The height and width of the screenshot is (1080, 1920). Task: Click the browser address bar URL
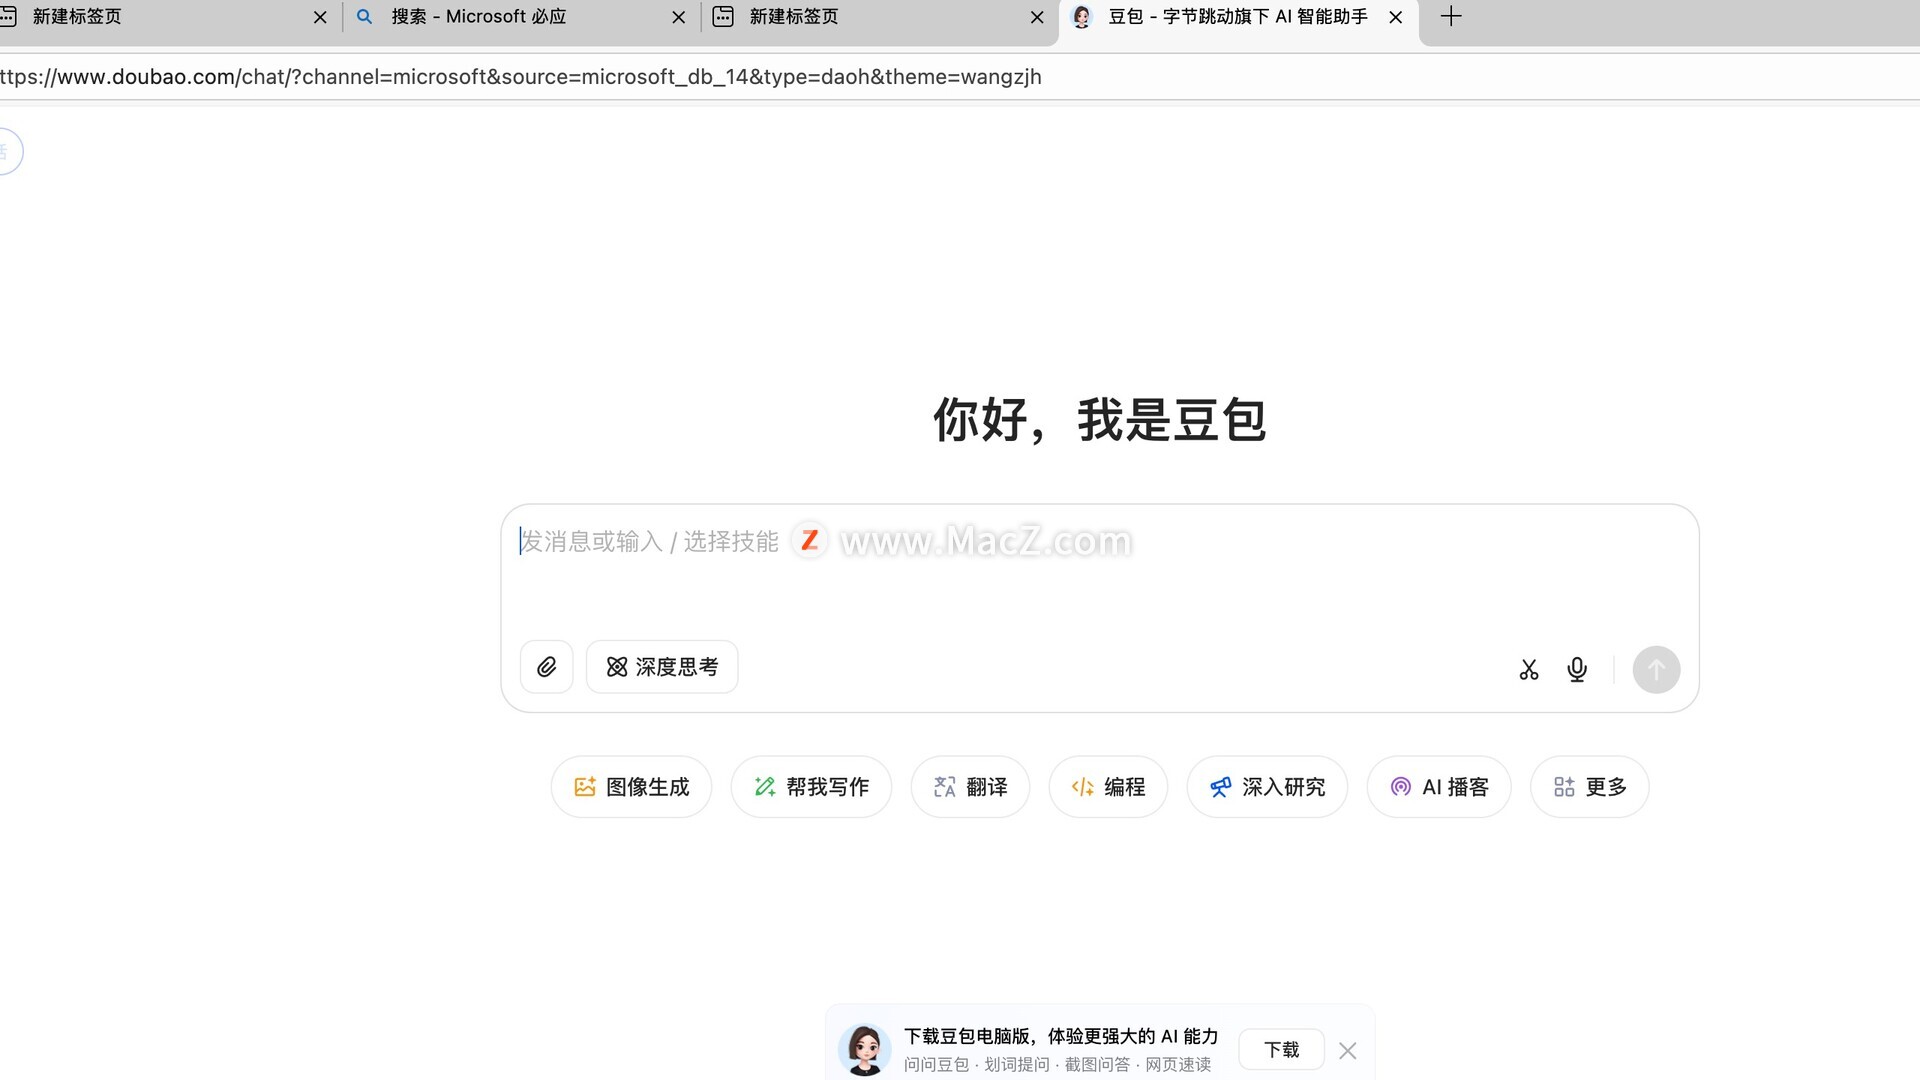pos(520,77)
